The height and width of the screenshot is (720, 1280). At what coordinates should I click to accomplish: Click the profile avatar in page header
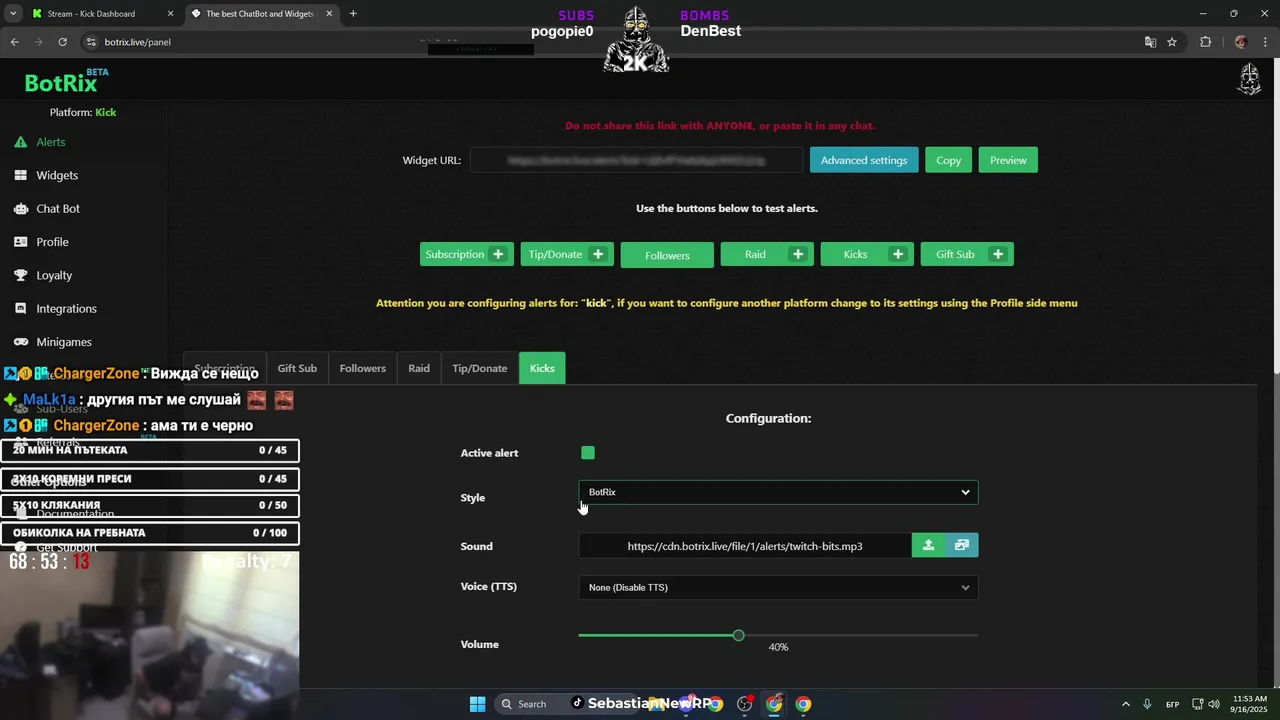point(1249,79)
